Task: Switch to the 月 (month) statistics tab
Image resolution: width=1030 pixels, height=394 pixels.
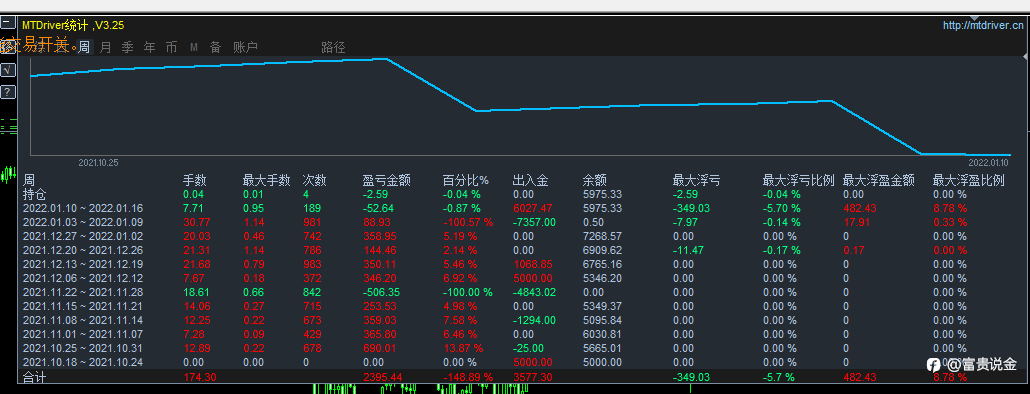Action: pos(106,47)
